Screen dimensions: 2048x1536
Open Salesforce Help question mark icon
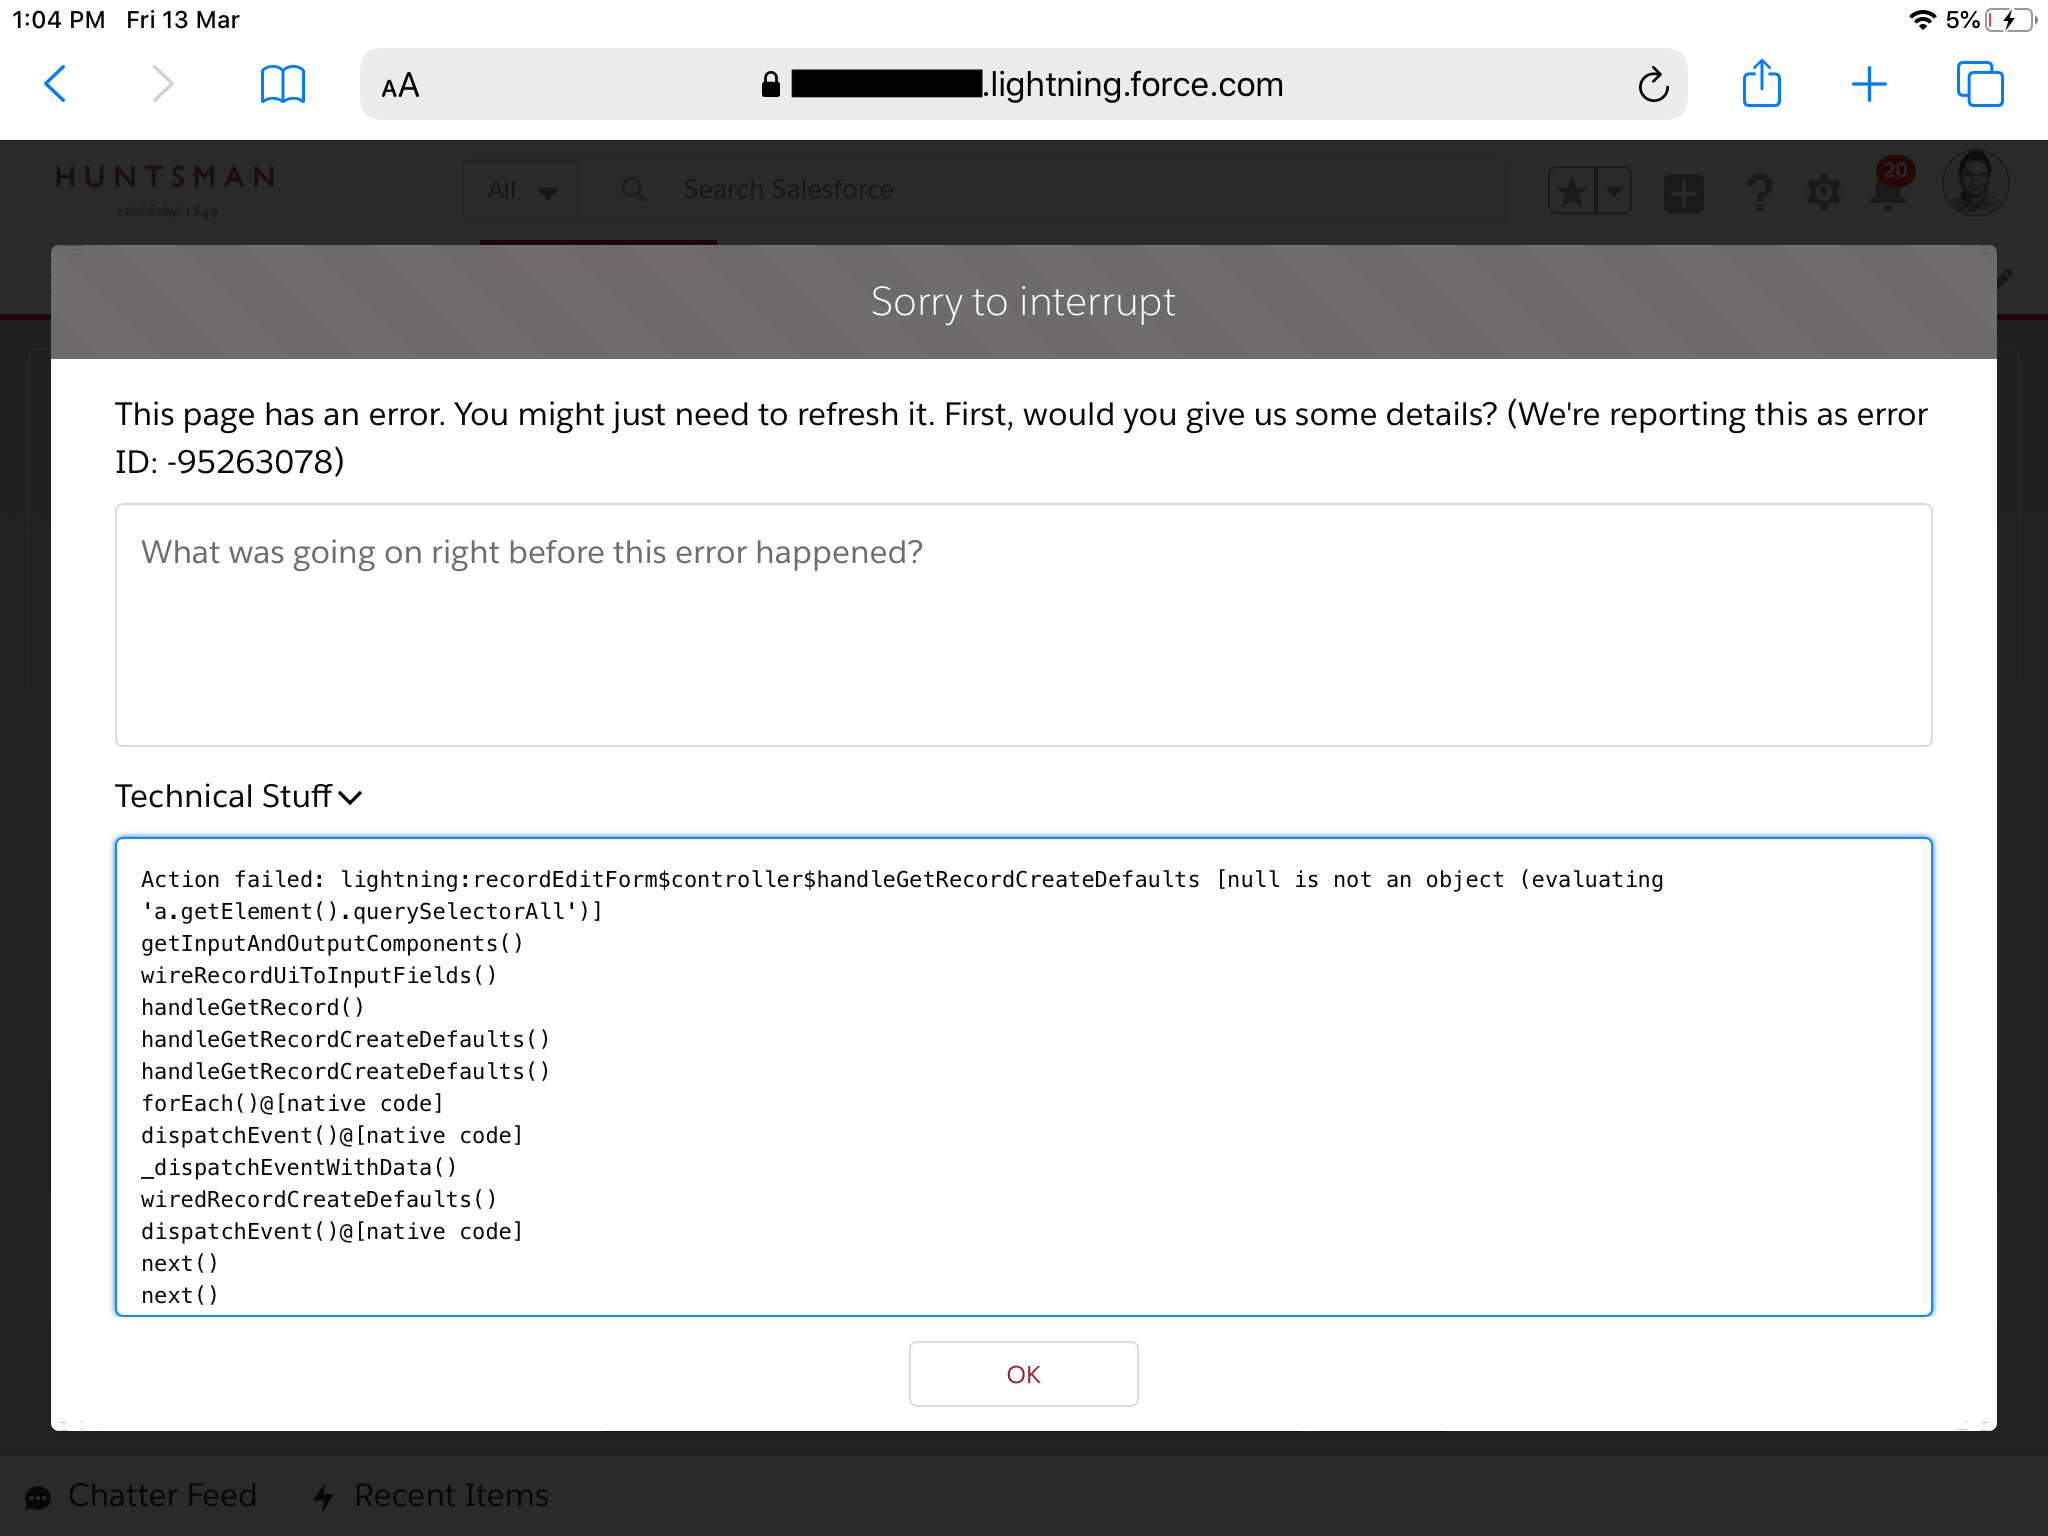[1761, 190]
